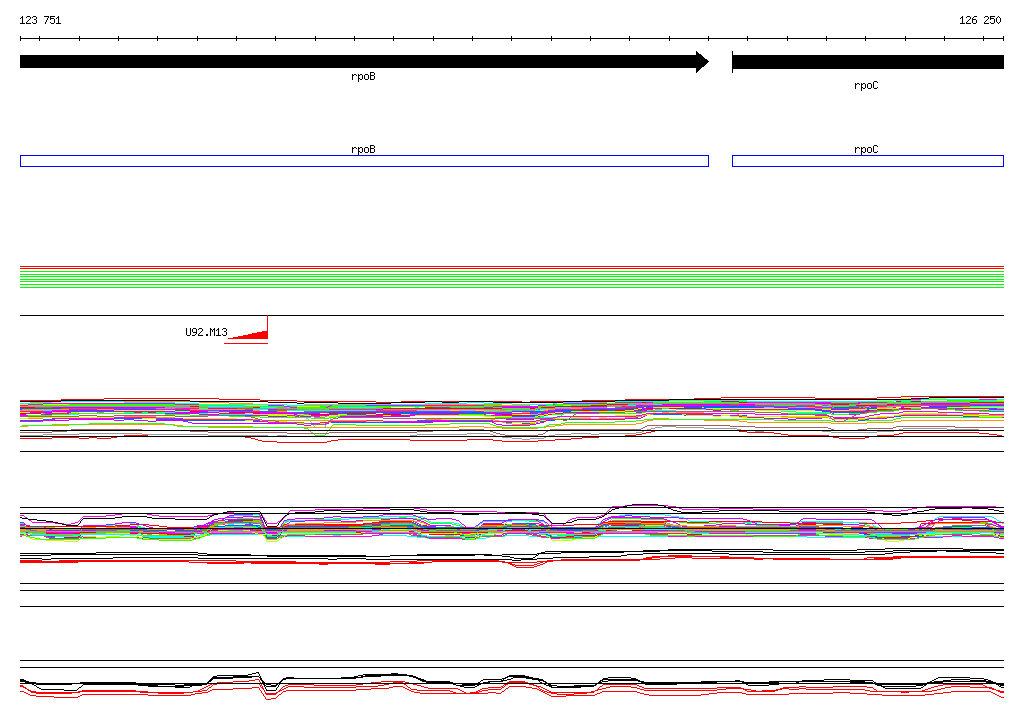Screen dimensions: 1024x714
Task: Select the blue rpoC outlined box
Action: point(868,161)
